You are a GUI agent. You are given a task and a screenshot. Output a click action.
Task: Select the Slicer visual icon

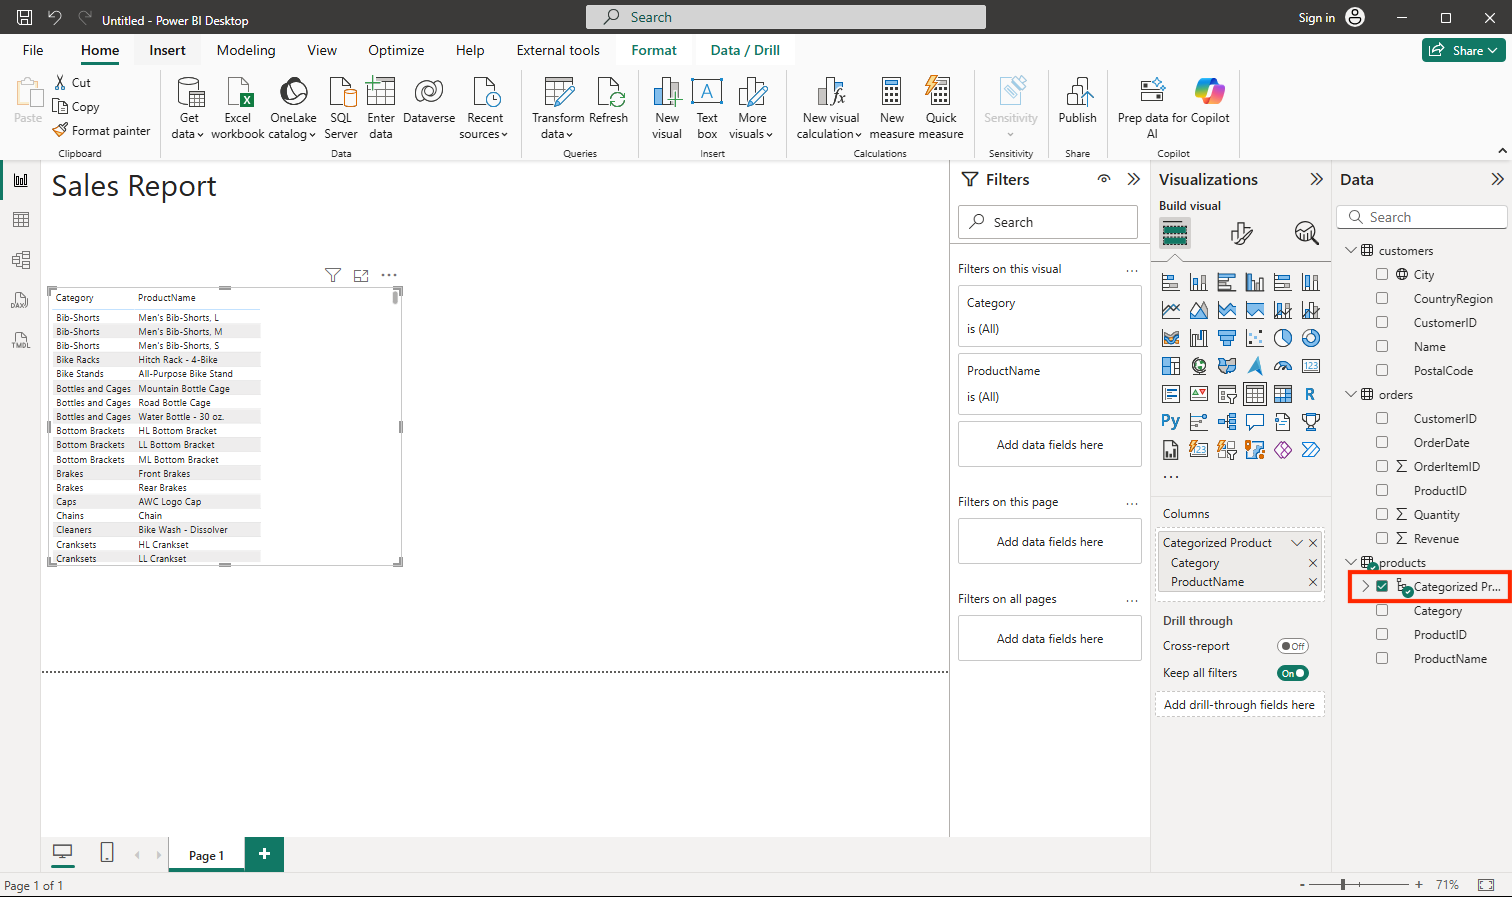coord(1227,394)
